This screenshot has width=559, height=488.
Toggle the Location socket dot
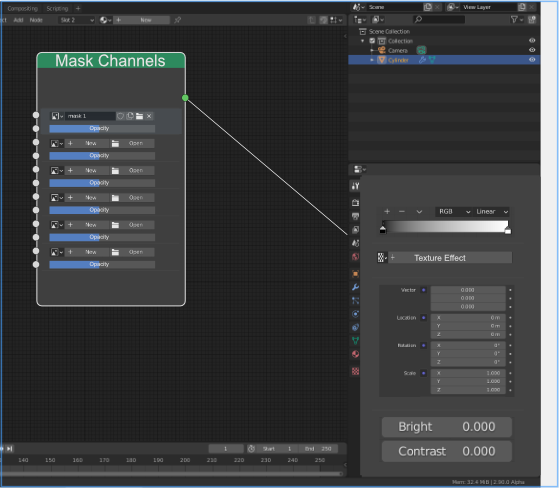click(424, 317)
